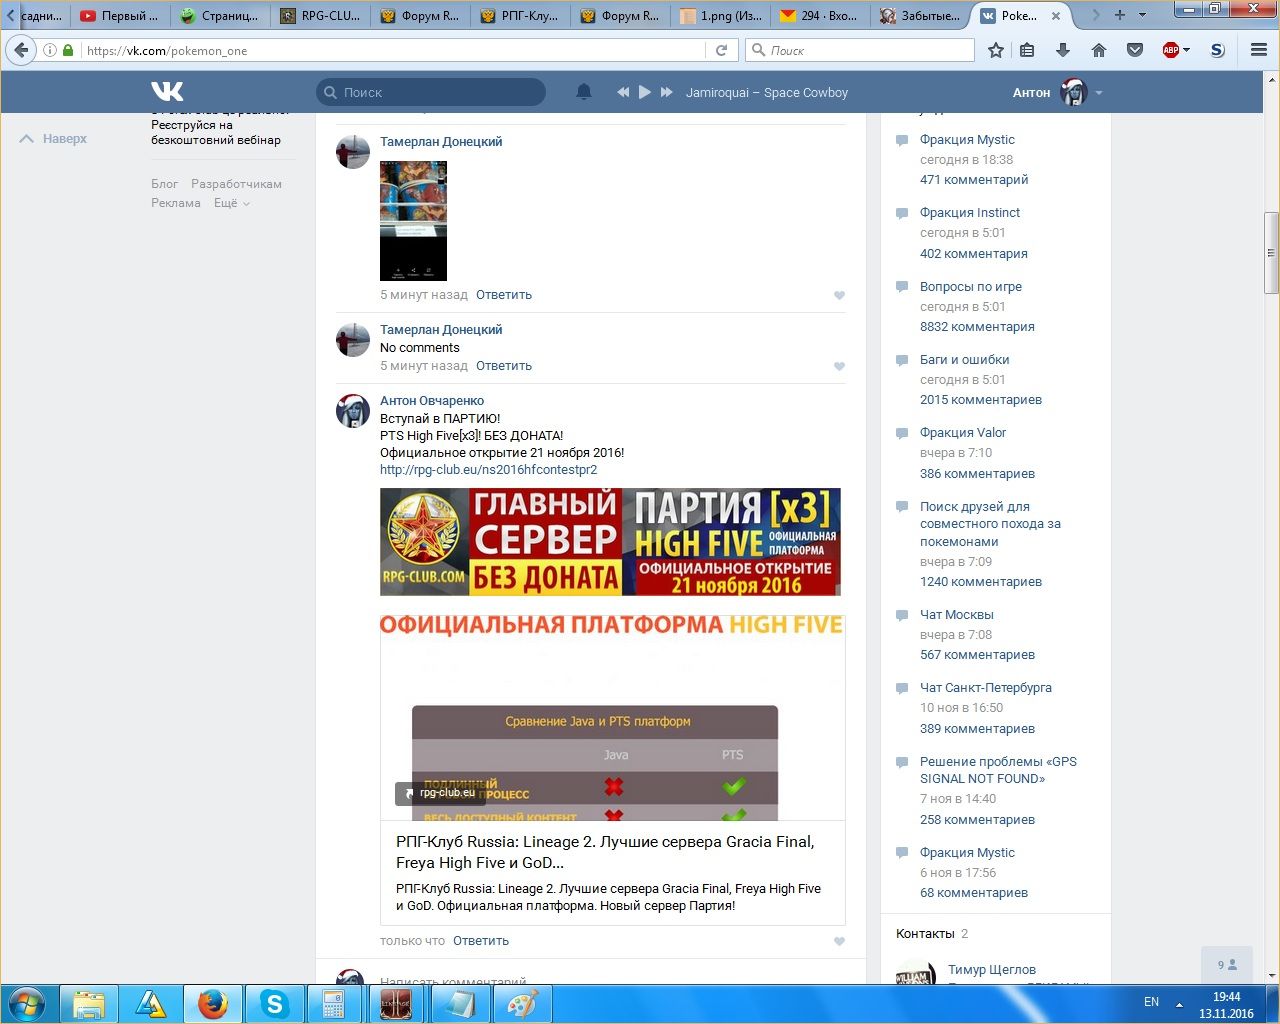Image resolution: width=1280 pixels, height=1024 pixels.
Task: Open Firefox bookmarks list icon
Action: (1027, 50)
